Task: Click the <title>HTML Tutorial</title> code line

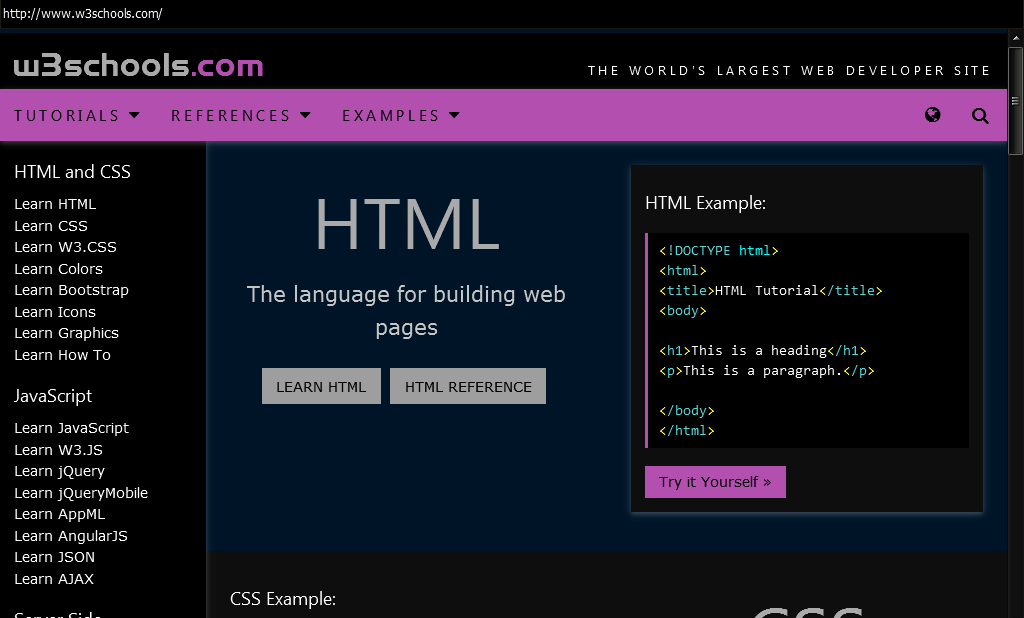Action: pos(771,290)
